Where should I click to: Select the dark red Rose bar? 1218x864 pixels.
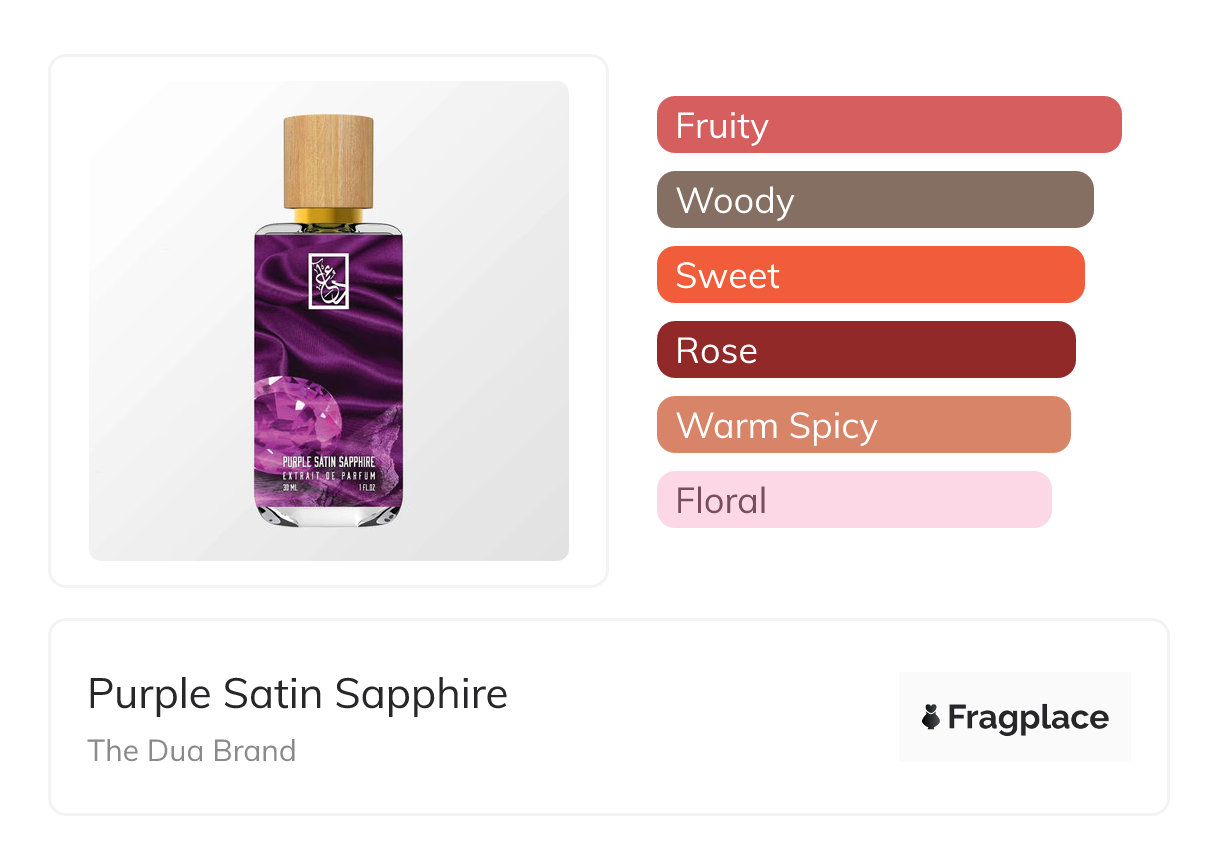click(865, 350)
